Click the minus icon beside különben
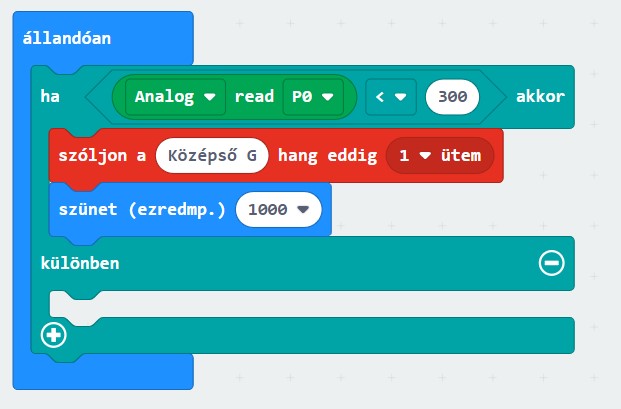Screen dimensions: 621x409 [551, 263]
